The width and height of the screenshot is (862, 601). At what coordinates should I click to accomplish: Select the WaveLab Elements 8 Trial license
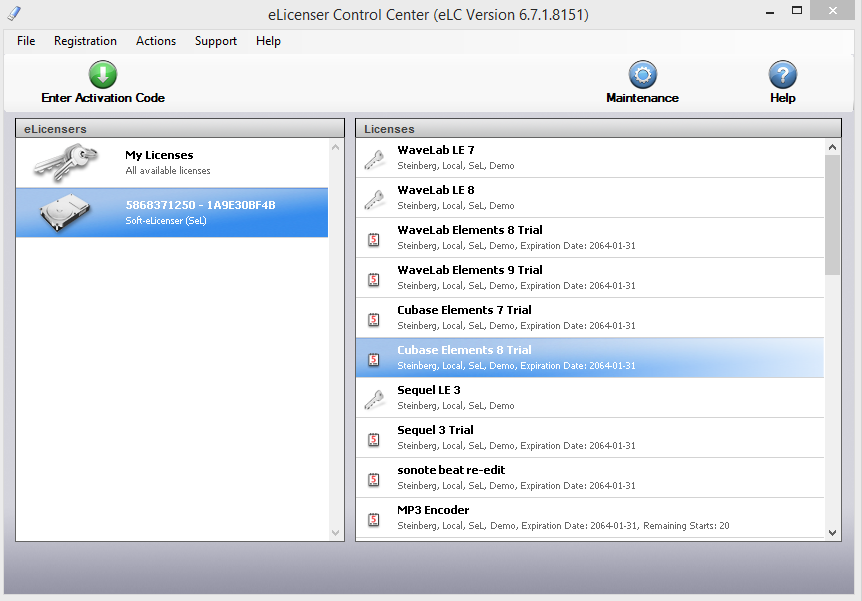[x=590, y=238]
